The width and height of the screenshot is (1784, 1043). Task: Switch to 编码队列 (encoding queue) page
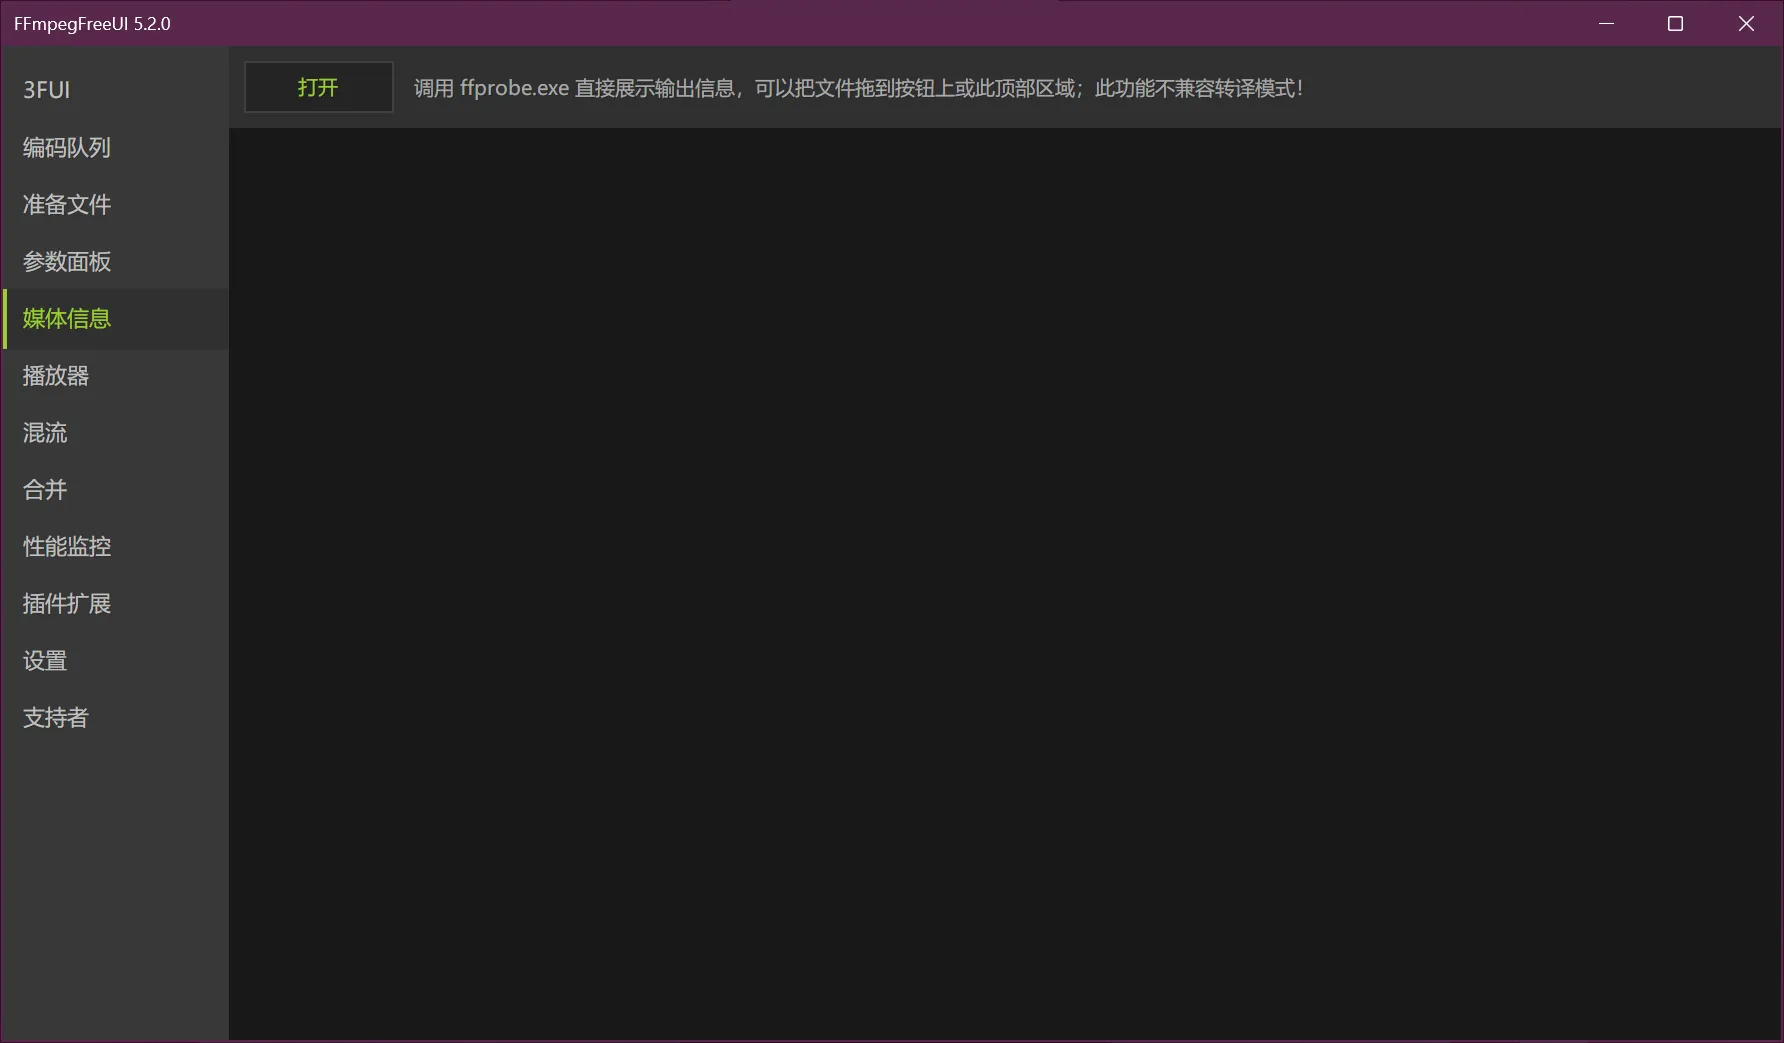pyautogui.click(x=67, y=148)
